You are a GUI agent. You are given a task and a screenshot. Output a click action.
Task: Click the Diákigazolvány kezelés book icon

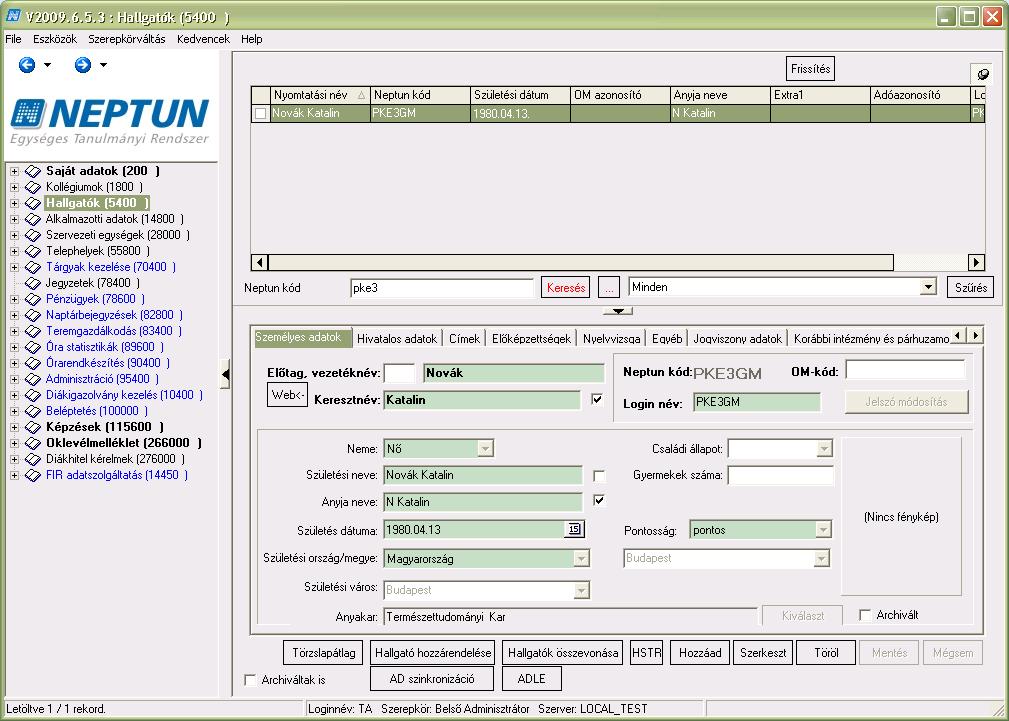coord(33,395)
